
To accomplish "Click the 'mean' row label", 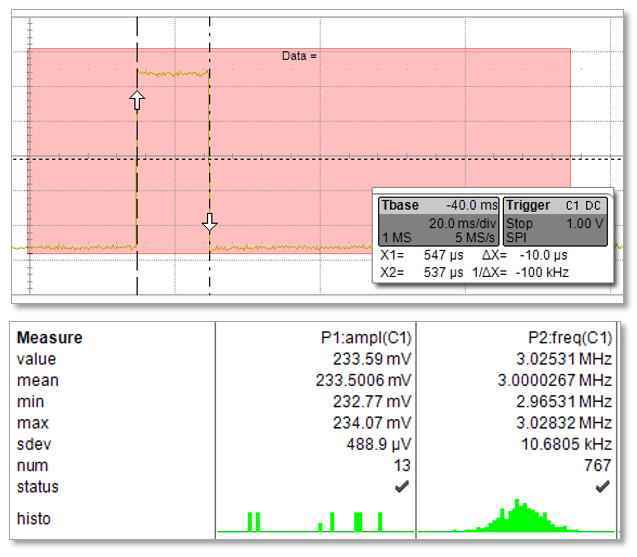I will point(38,381).
